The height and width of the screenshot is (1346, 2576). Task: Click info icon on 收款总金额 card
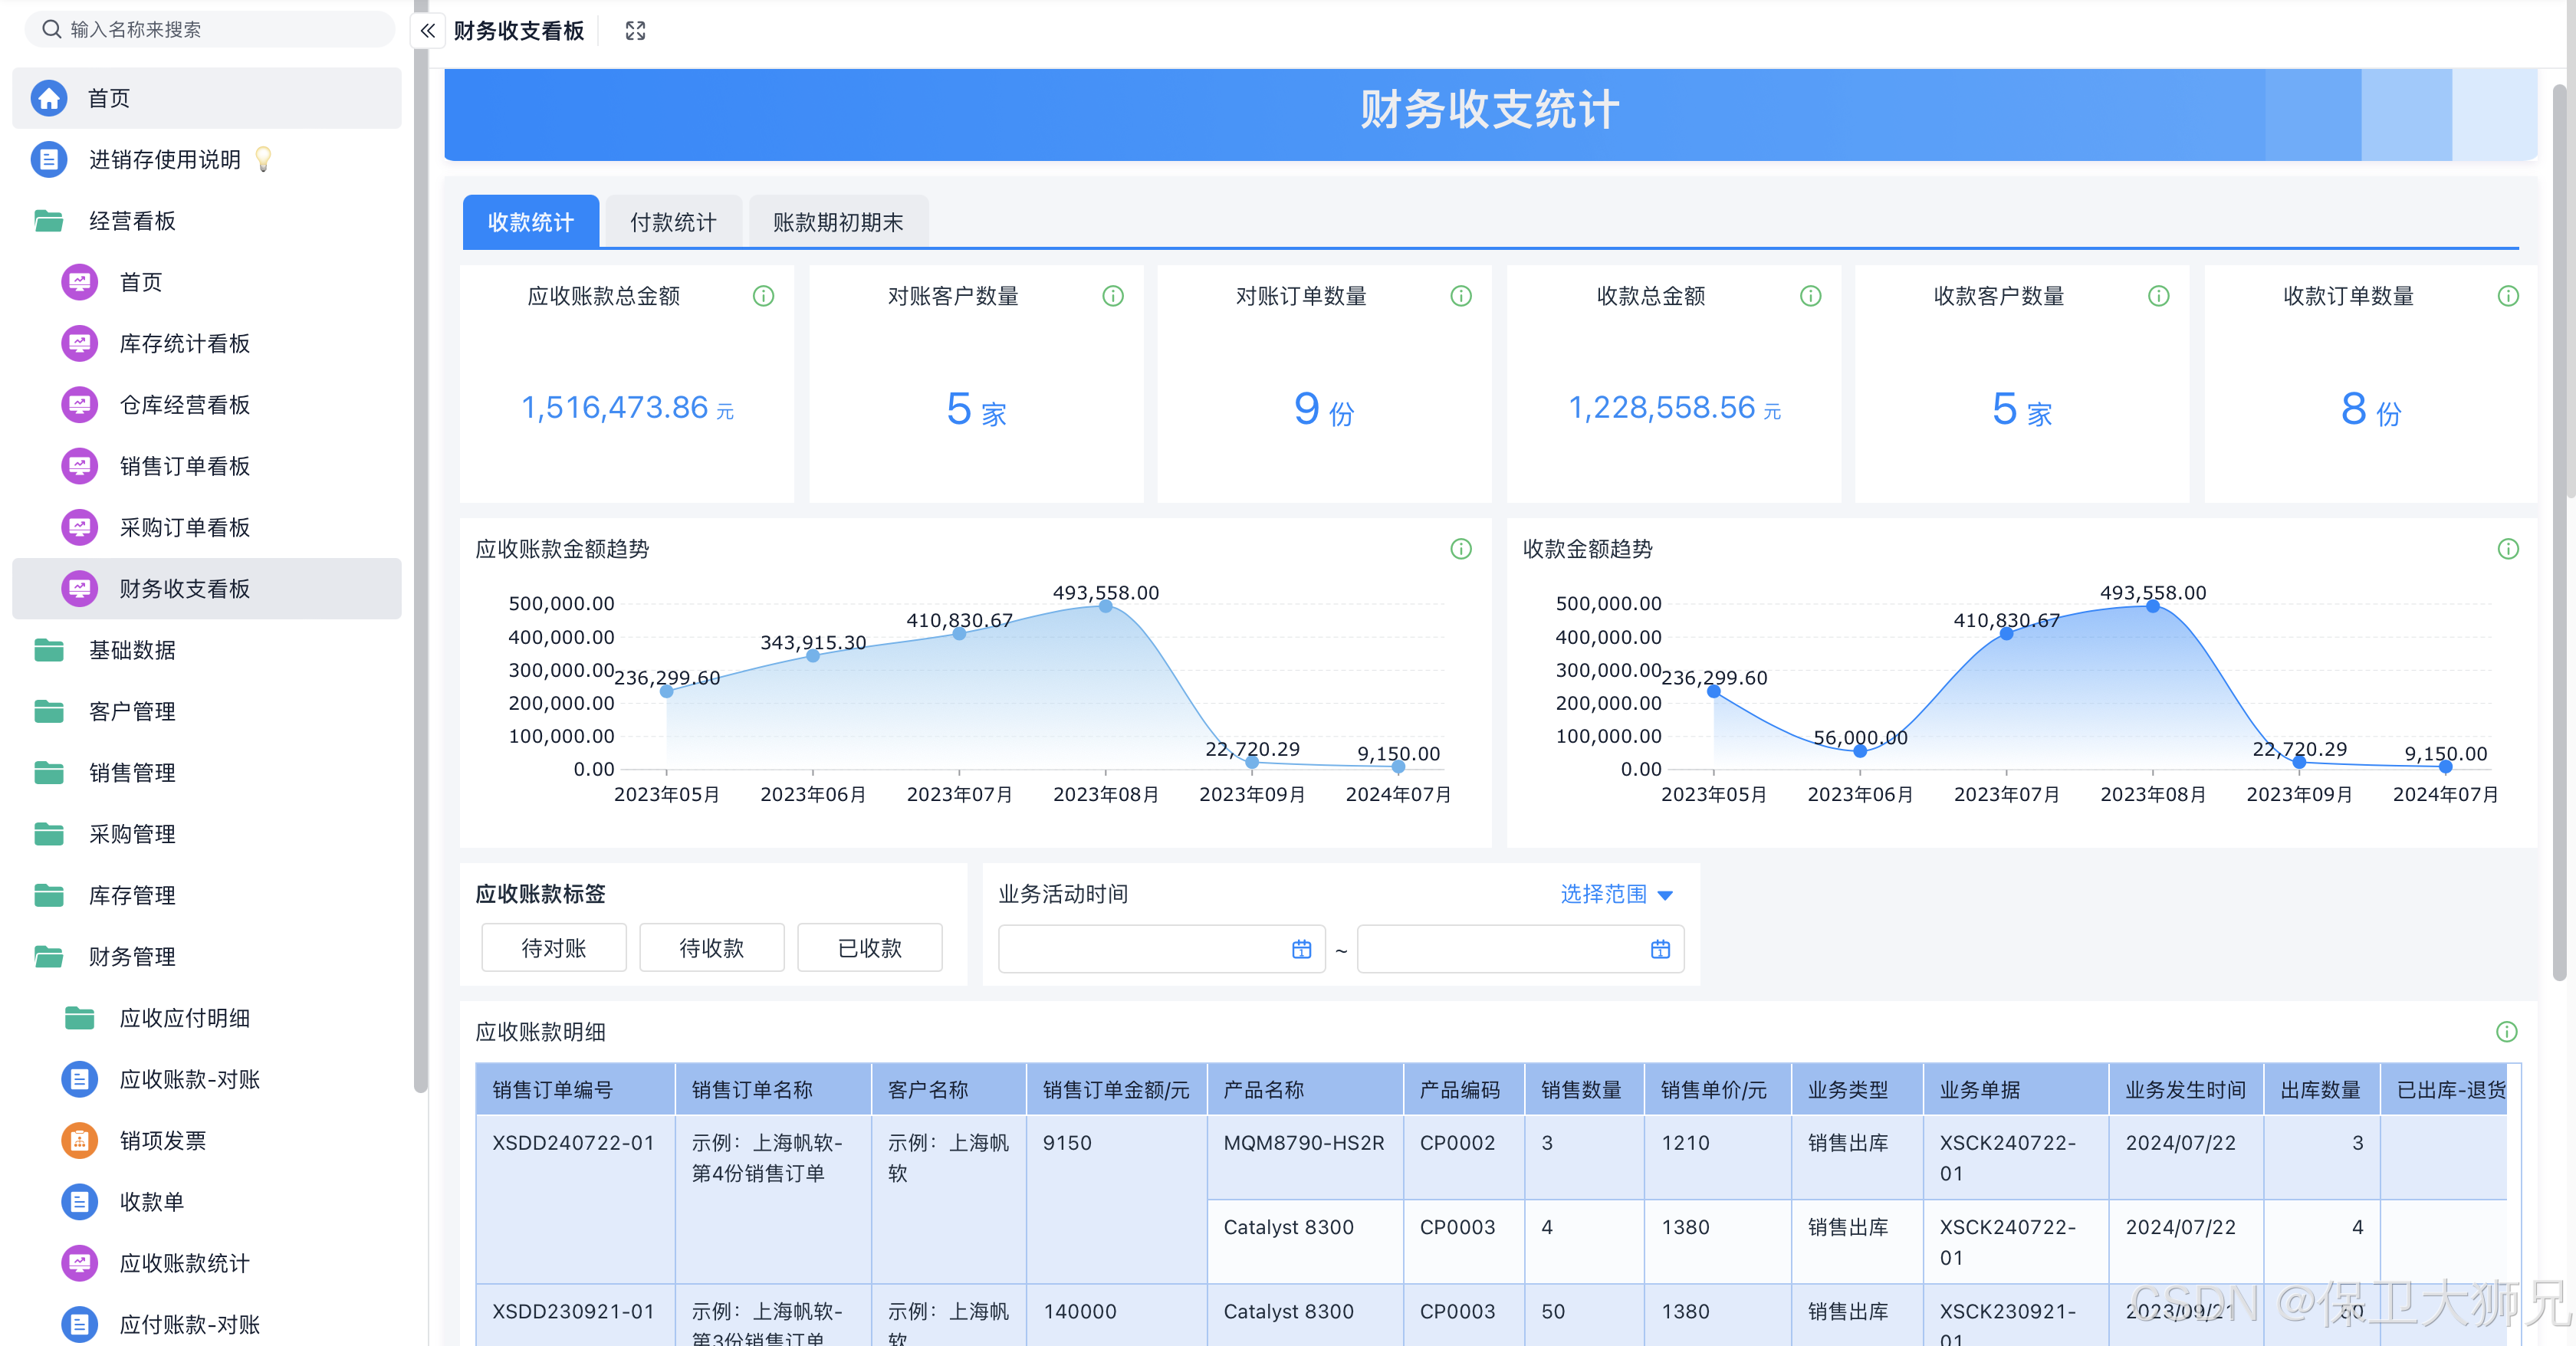(x=1810, y=296)
